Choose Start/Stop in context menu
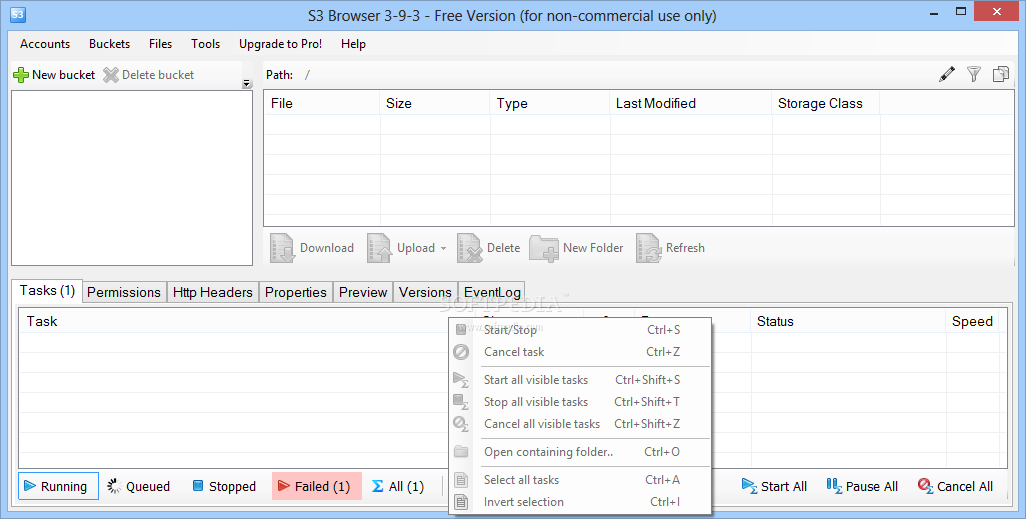 click(580, 330)
